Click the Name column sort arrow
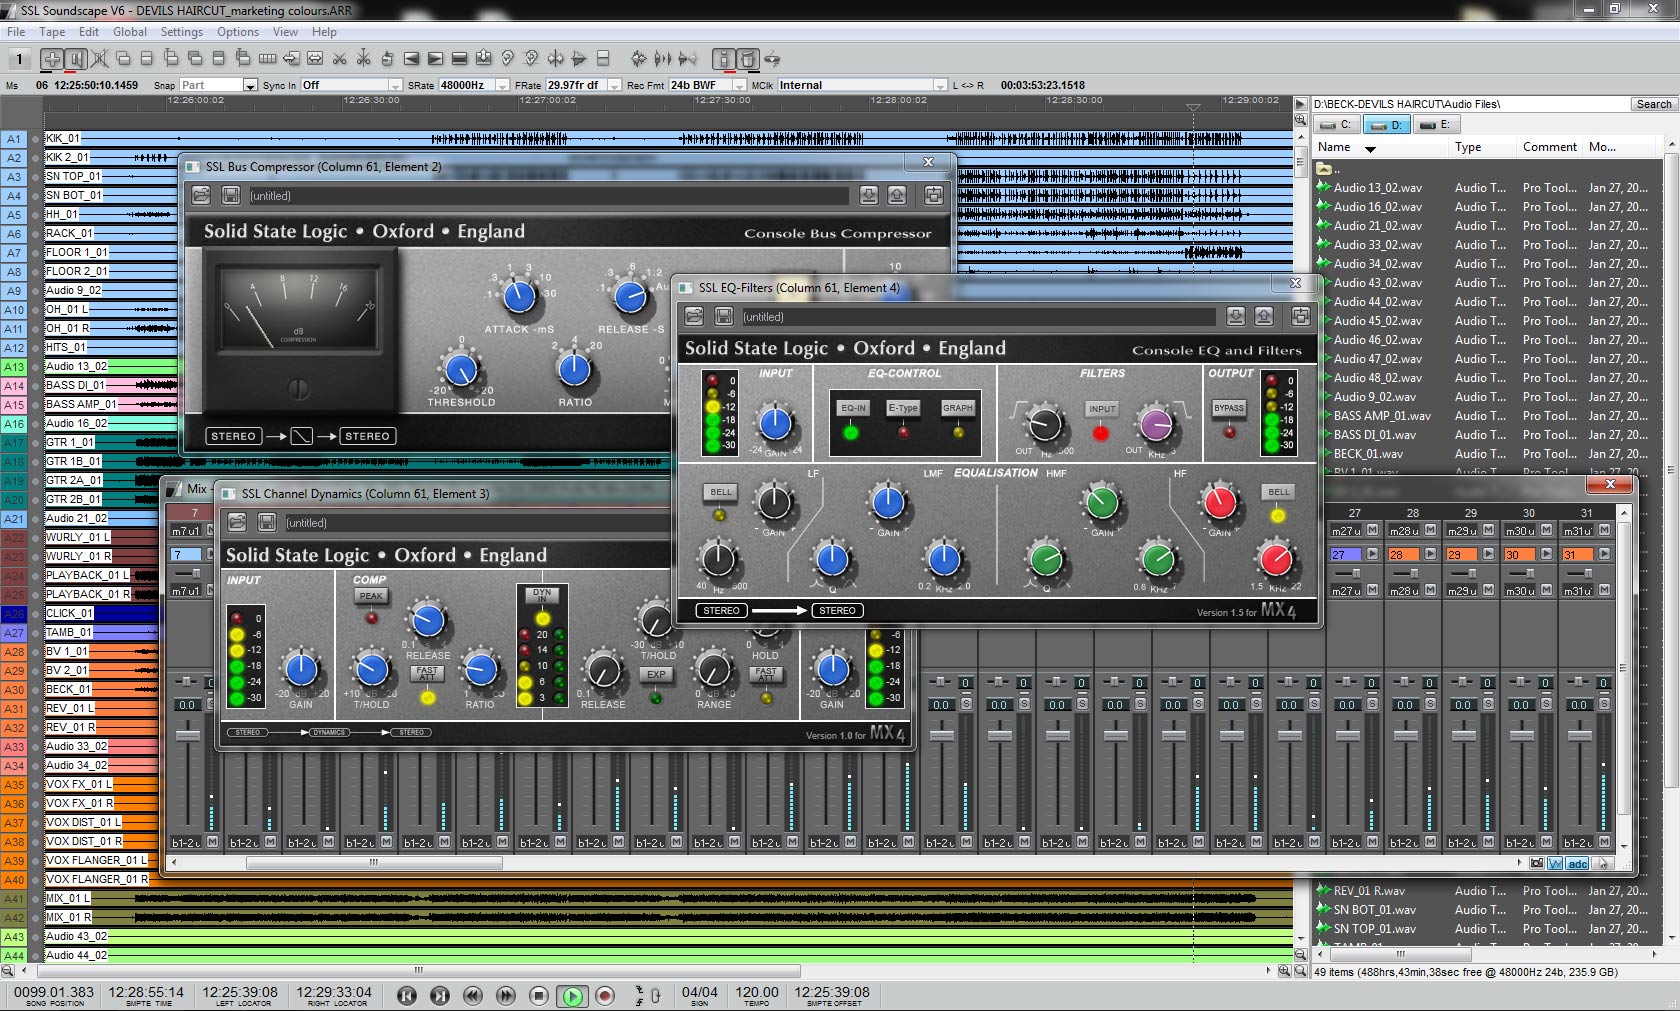This screenshot has width=1680, height=1011. (1370, 148)
